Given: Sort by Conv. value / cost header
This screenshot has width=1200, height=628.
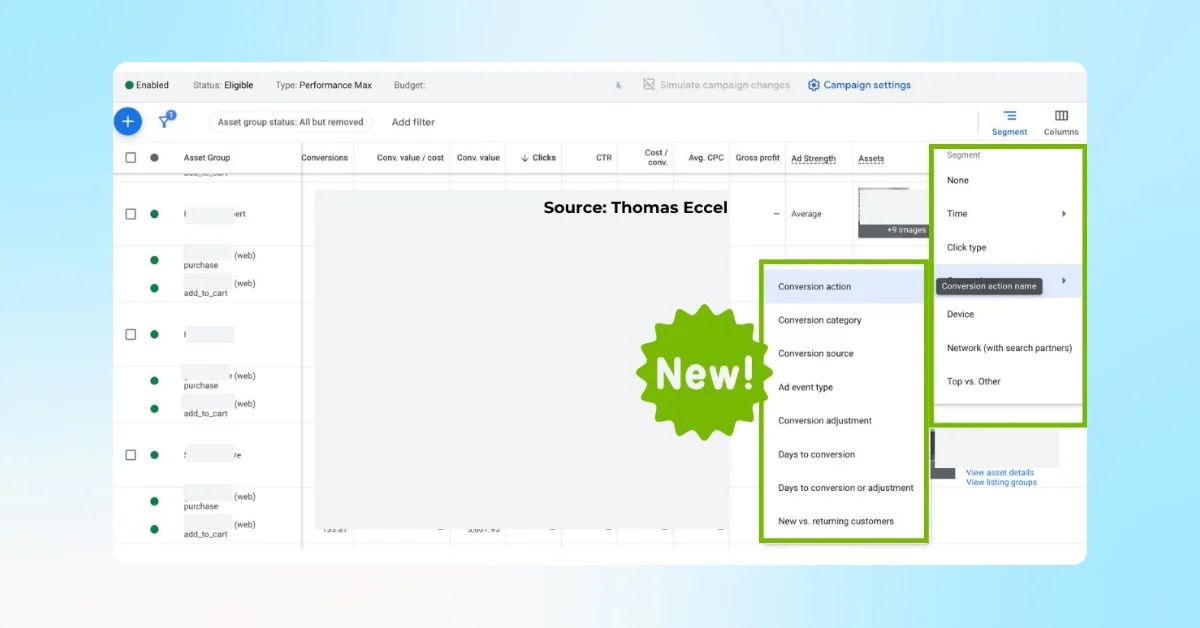Looking at the screenshot, I should pos(410,158).
